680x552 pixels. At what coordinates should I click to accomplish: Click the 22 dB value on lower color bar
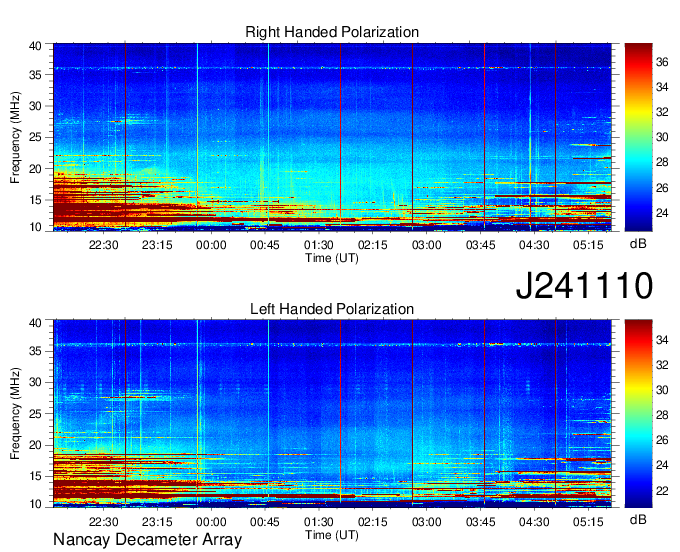pos(662,490)
